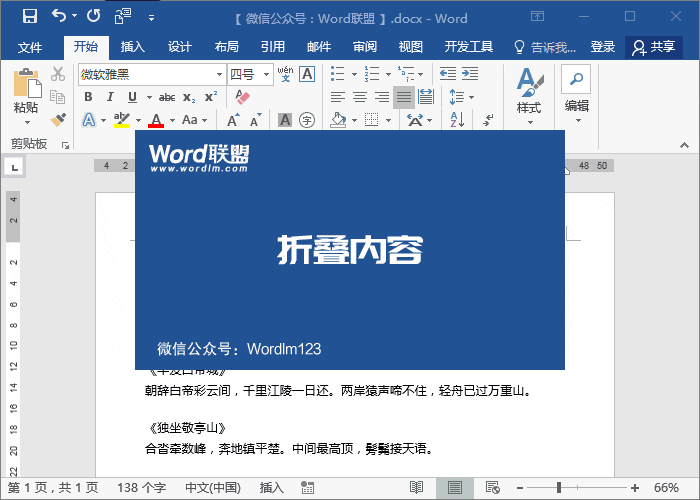Screen dimensions: 700x500
Task: Switch to the 引用 ribbon tab
Action: (x=273, y=46)
